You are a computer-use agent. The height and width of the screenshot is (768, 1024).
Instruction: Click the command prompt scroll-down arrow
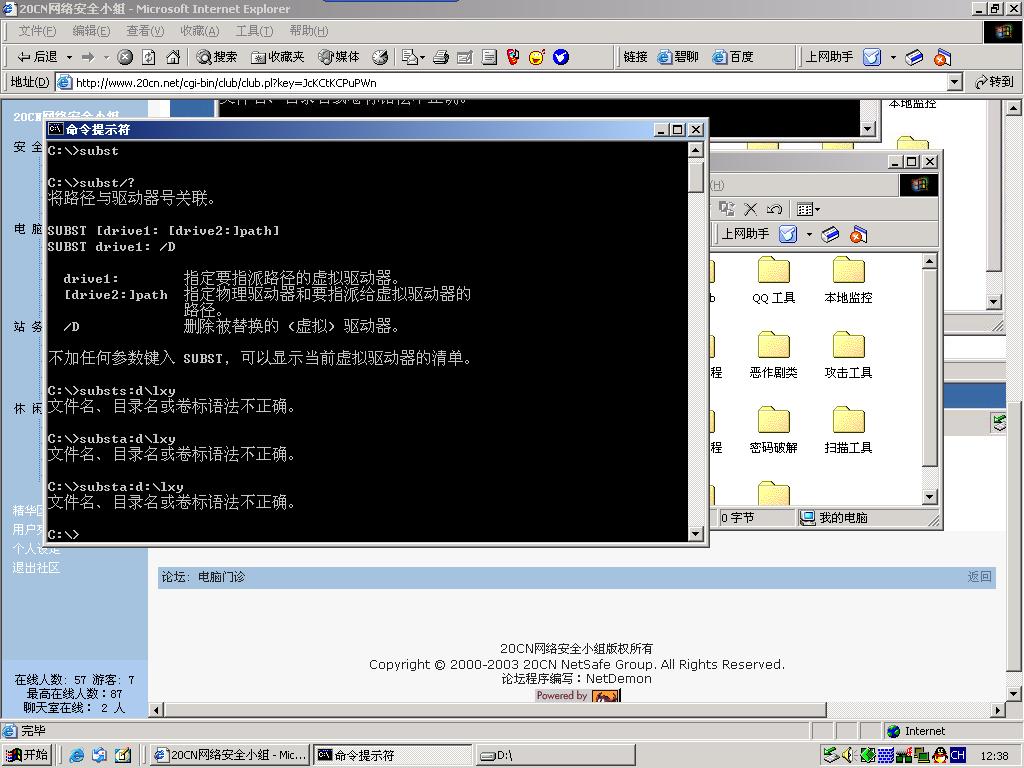[696, 534]
